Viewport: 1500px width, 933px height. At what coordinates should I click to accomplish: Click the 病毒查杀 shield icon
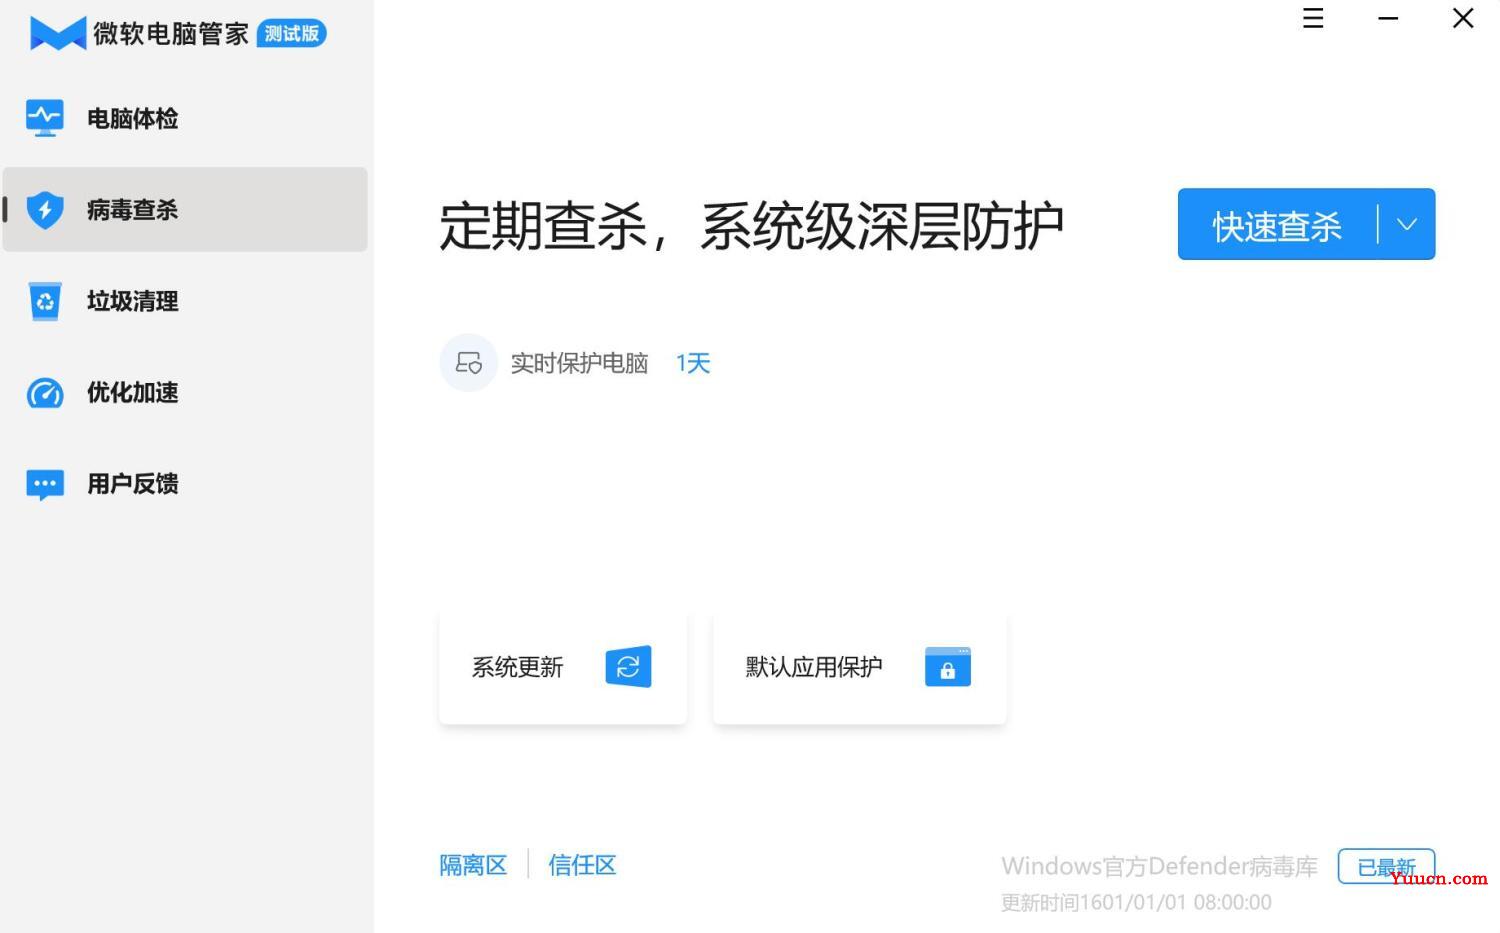[45, 210]
